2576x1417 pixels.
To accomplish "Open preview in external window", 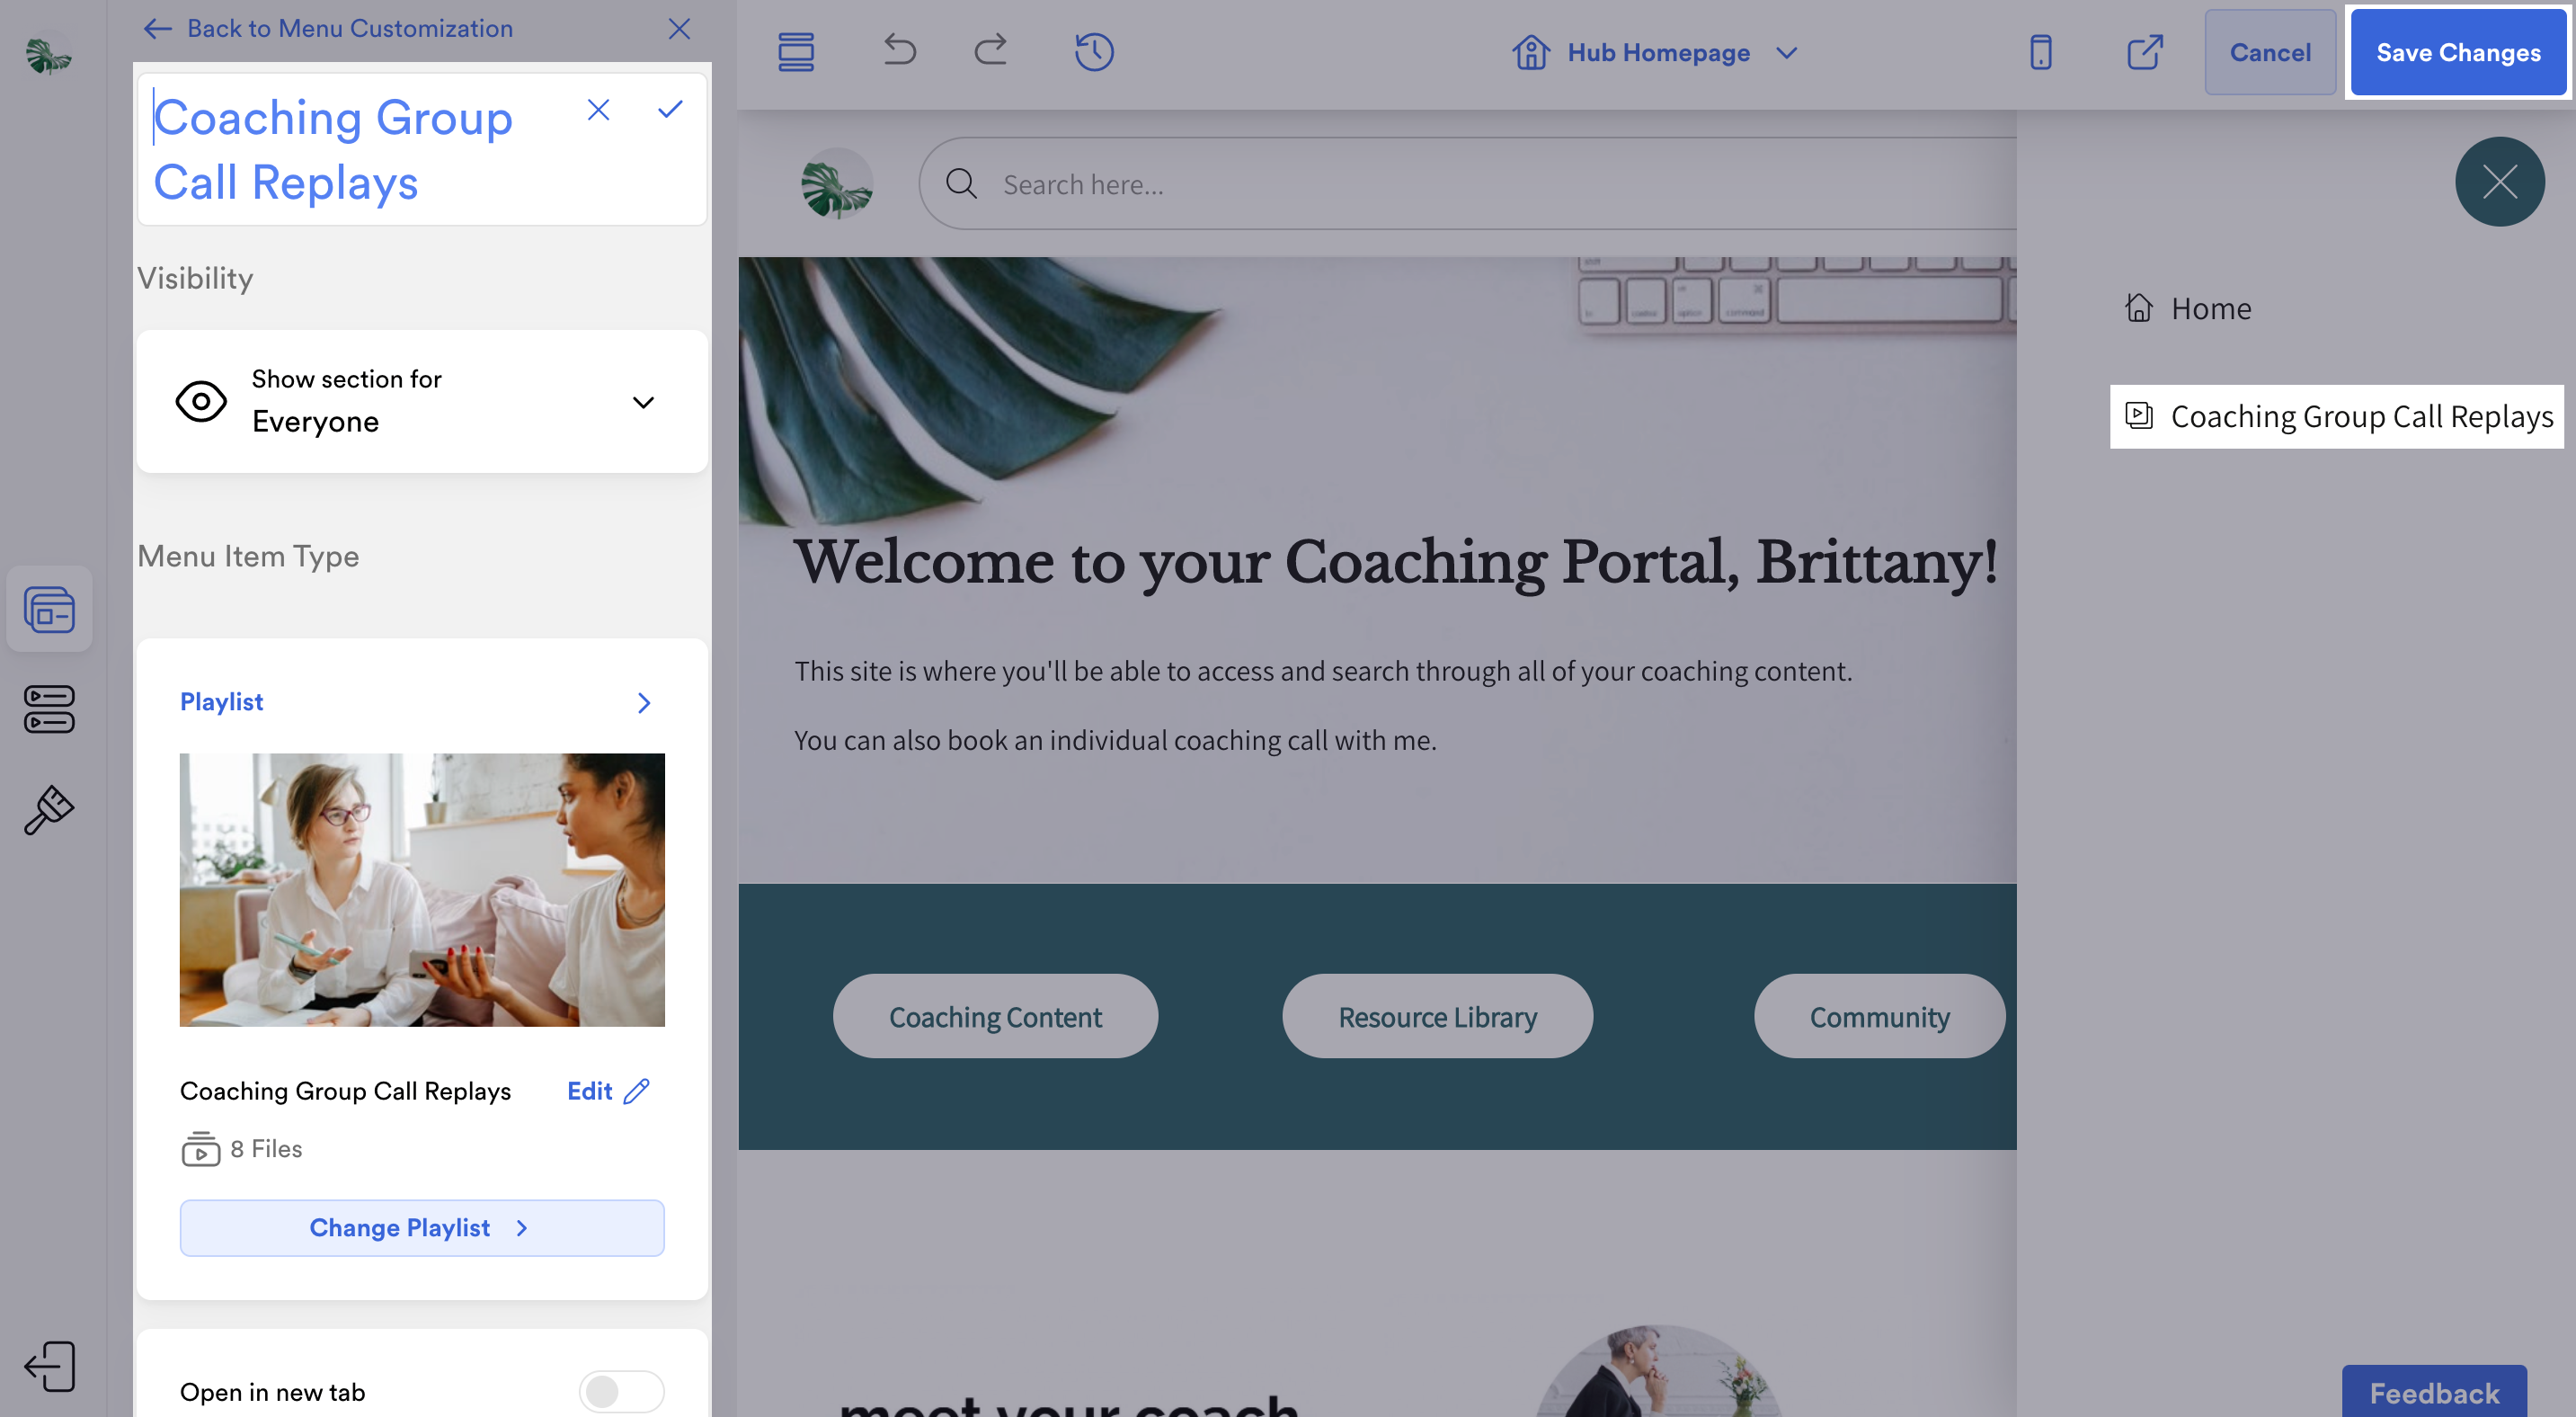I will click(x=2145, y=52).
